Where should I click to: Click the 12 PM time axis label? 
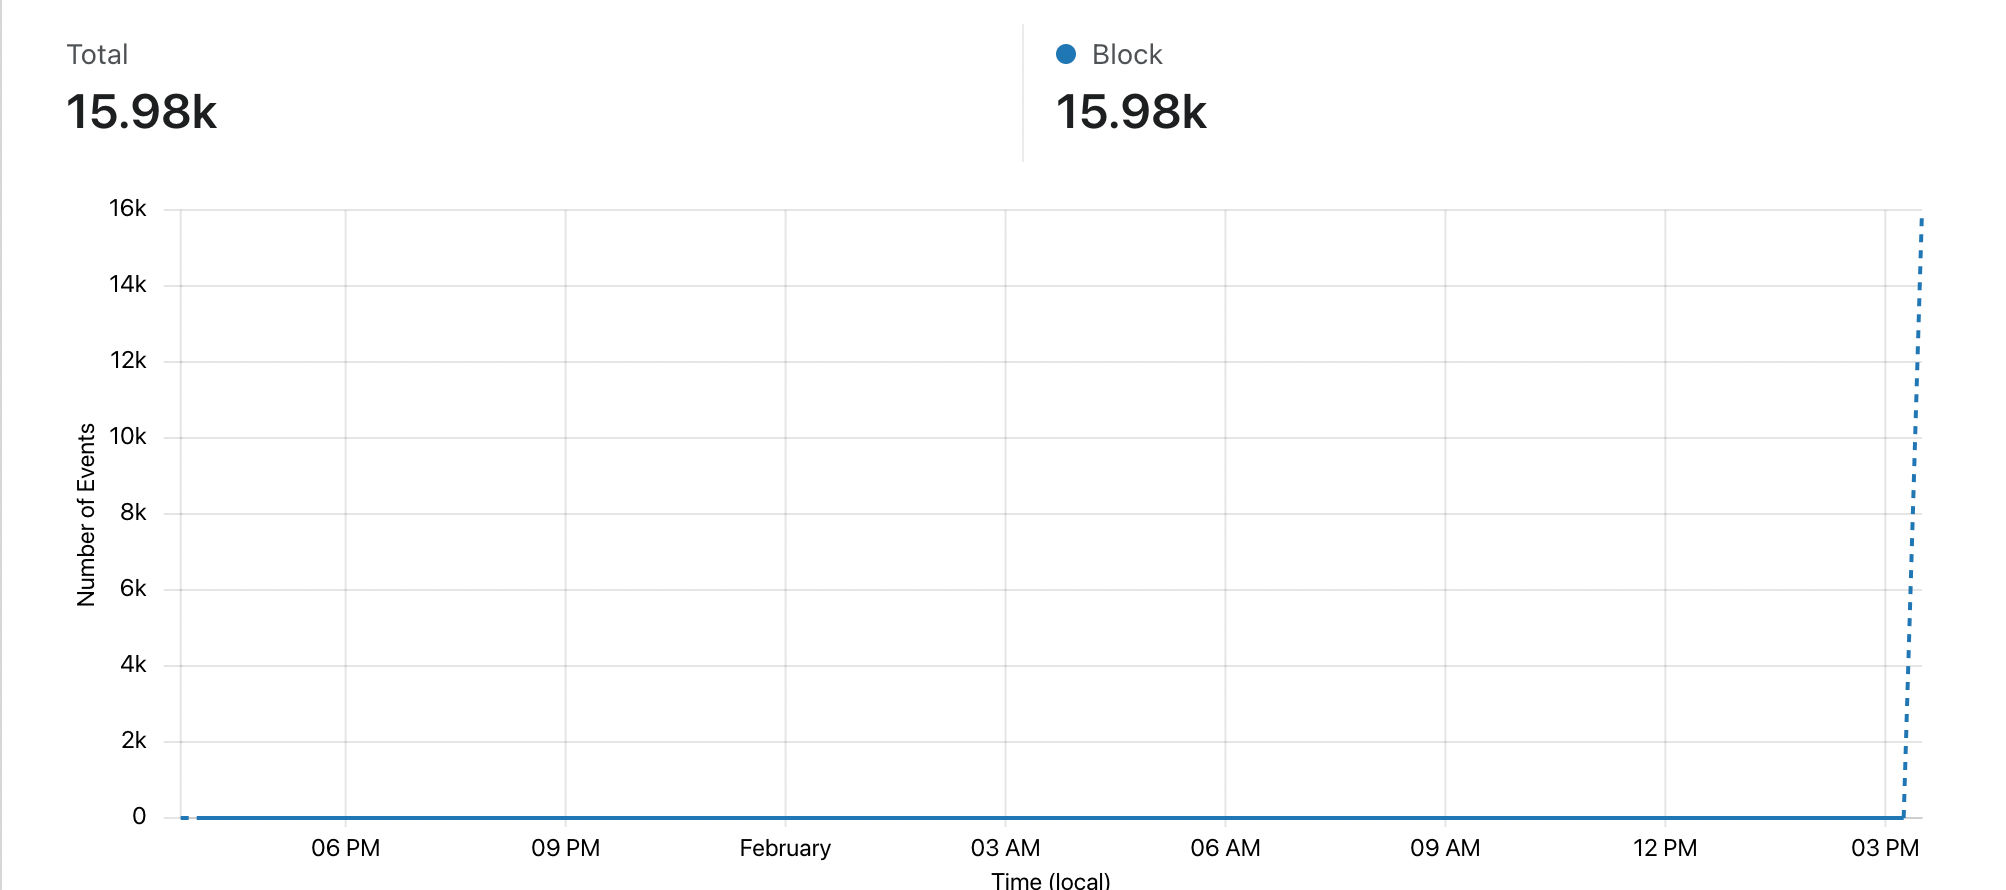click(1665, 848)
